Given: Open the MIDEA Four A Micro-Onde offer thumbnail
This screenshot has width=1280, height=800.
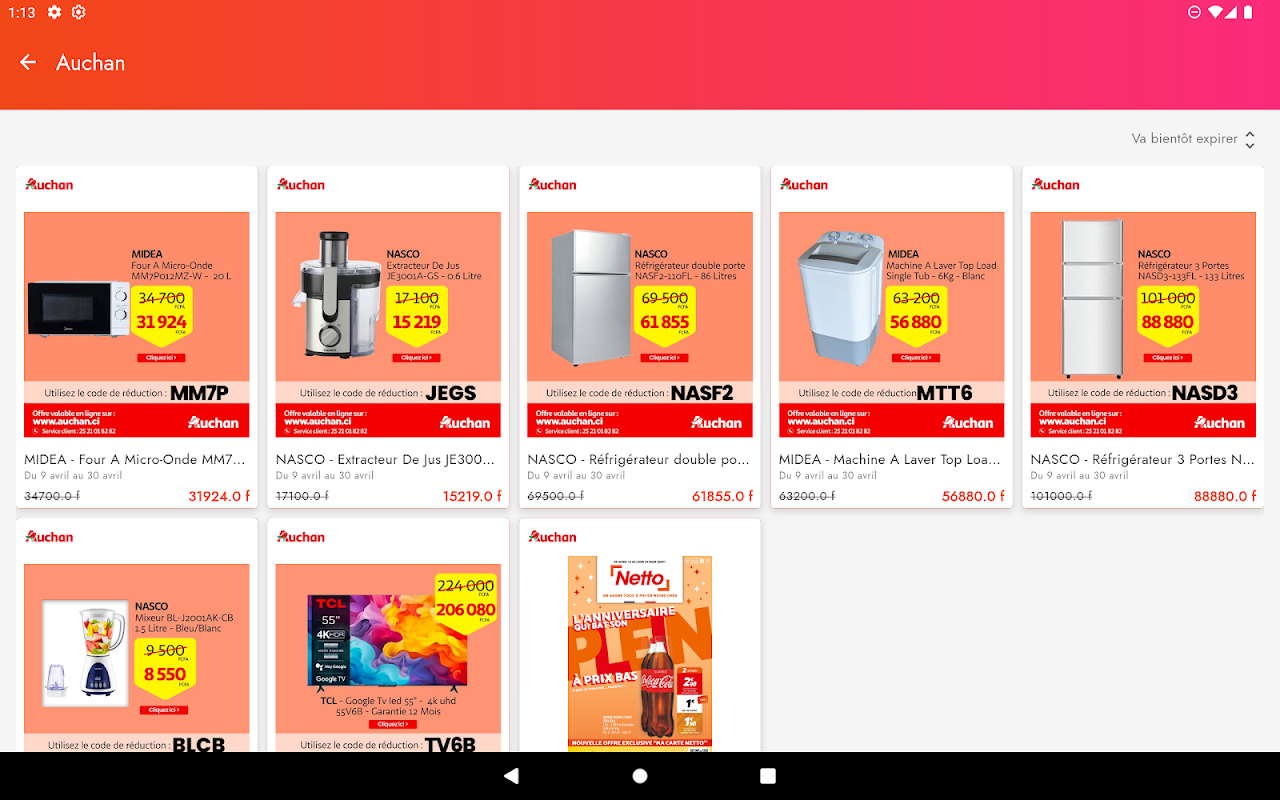Looking at the screenshot, I should coord(137,324).
